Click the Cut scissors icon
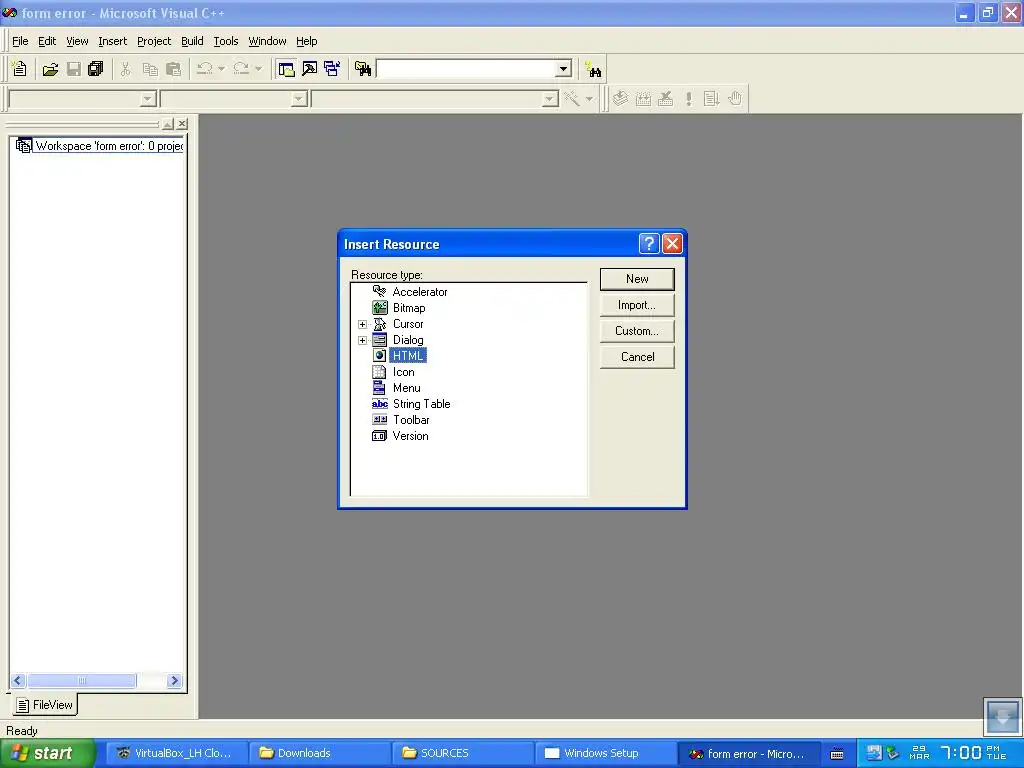This screenshot has height=768, width=1024. click(125, 69)
